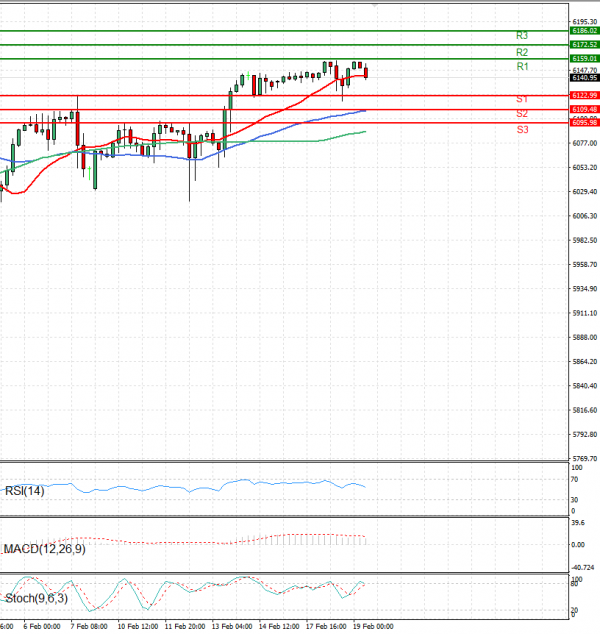Click the 5864.20 price axis value
The width and height of the screenshot is (600, 634).
pos(585,361)
